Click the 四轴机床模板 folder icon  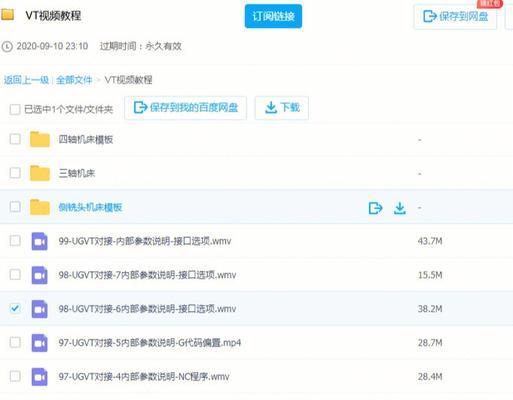(40, 139)
